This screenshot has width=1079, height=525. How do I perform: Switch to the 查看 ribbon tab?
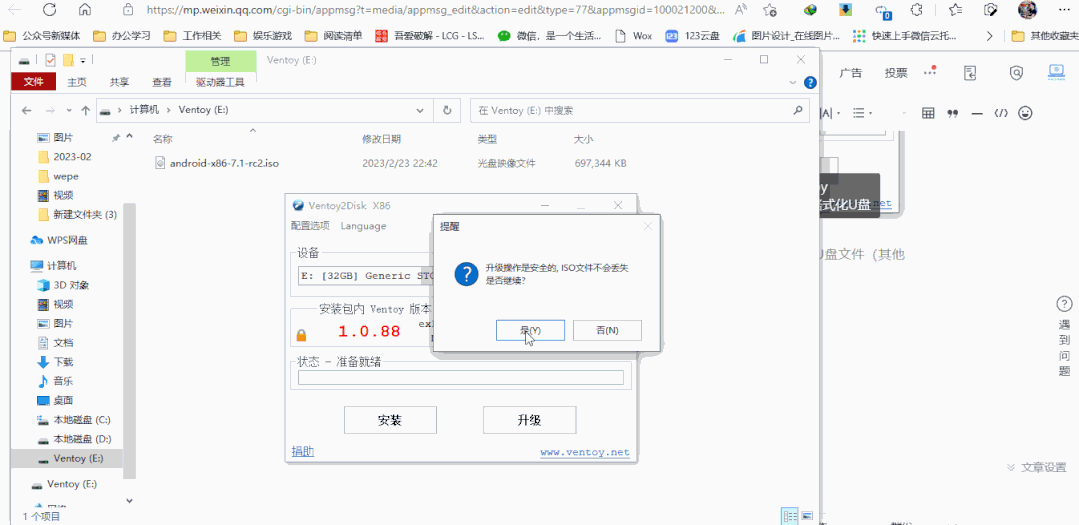click(162, 82)
